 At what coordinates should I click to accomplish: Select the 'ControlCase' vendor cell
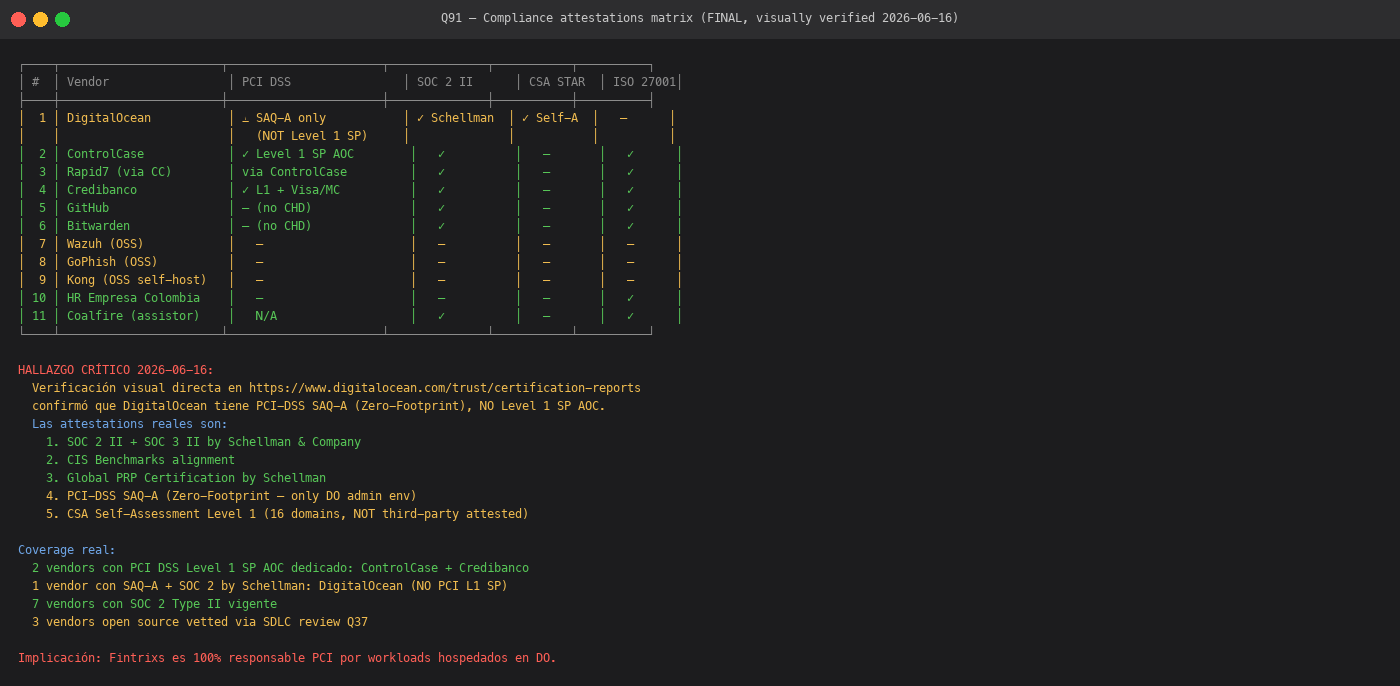[105, 154]
